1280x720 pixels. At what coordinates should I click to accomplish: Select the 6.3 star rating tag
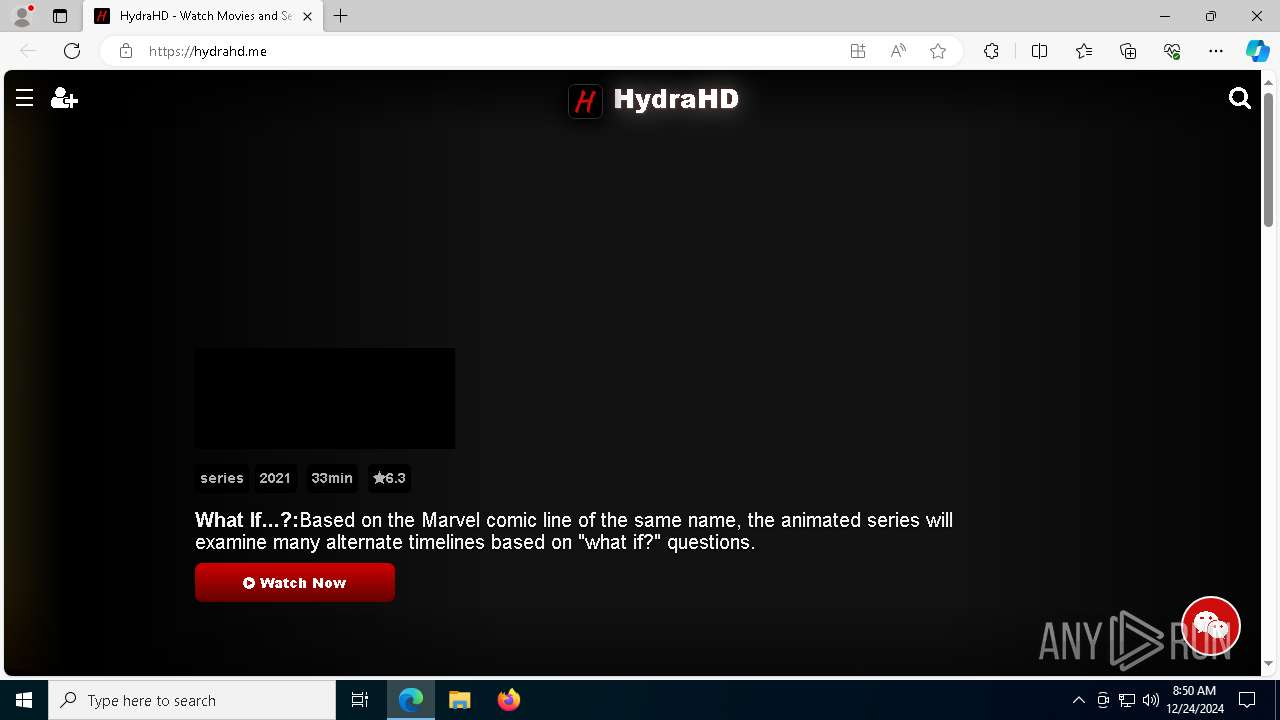[x=389, y=478]
